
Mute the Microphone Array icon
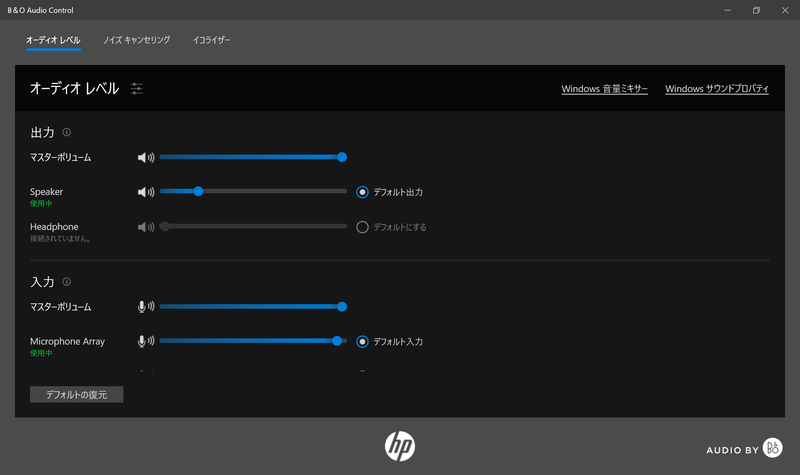click(145, 342)
